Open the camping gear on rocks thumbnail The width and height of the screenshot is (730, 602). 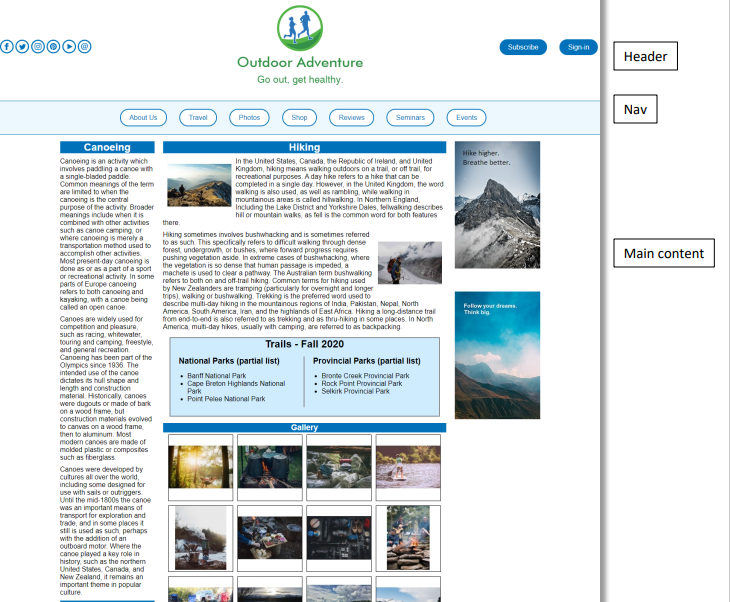[339, 467]
